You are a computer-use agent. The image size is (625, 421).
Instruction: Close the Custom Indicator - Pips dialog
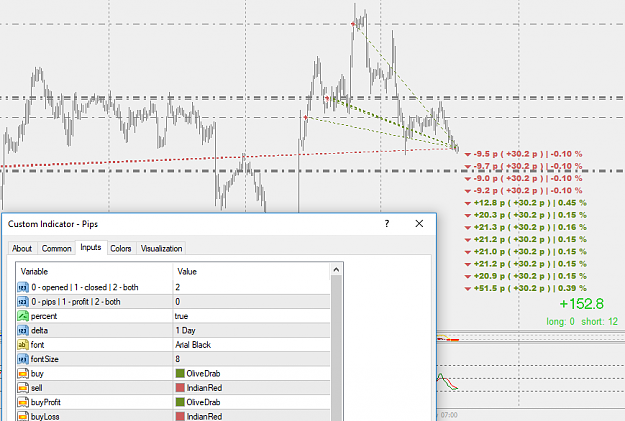click(x=419, y=224)
